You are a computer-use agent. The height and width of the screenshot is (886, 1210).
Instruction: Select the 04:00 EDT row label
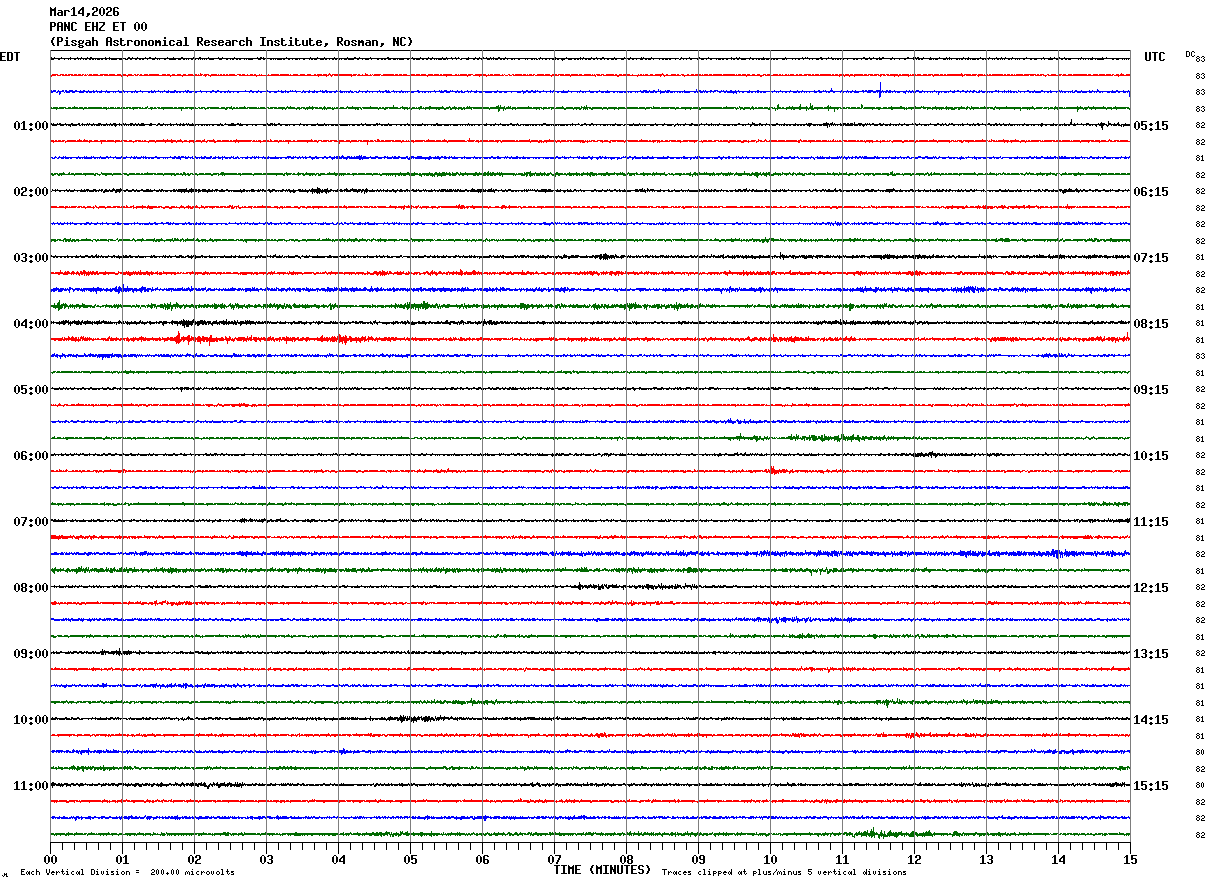(31, 324)
